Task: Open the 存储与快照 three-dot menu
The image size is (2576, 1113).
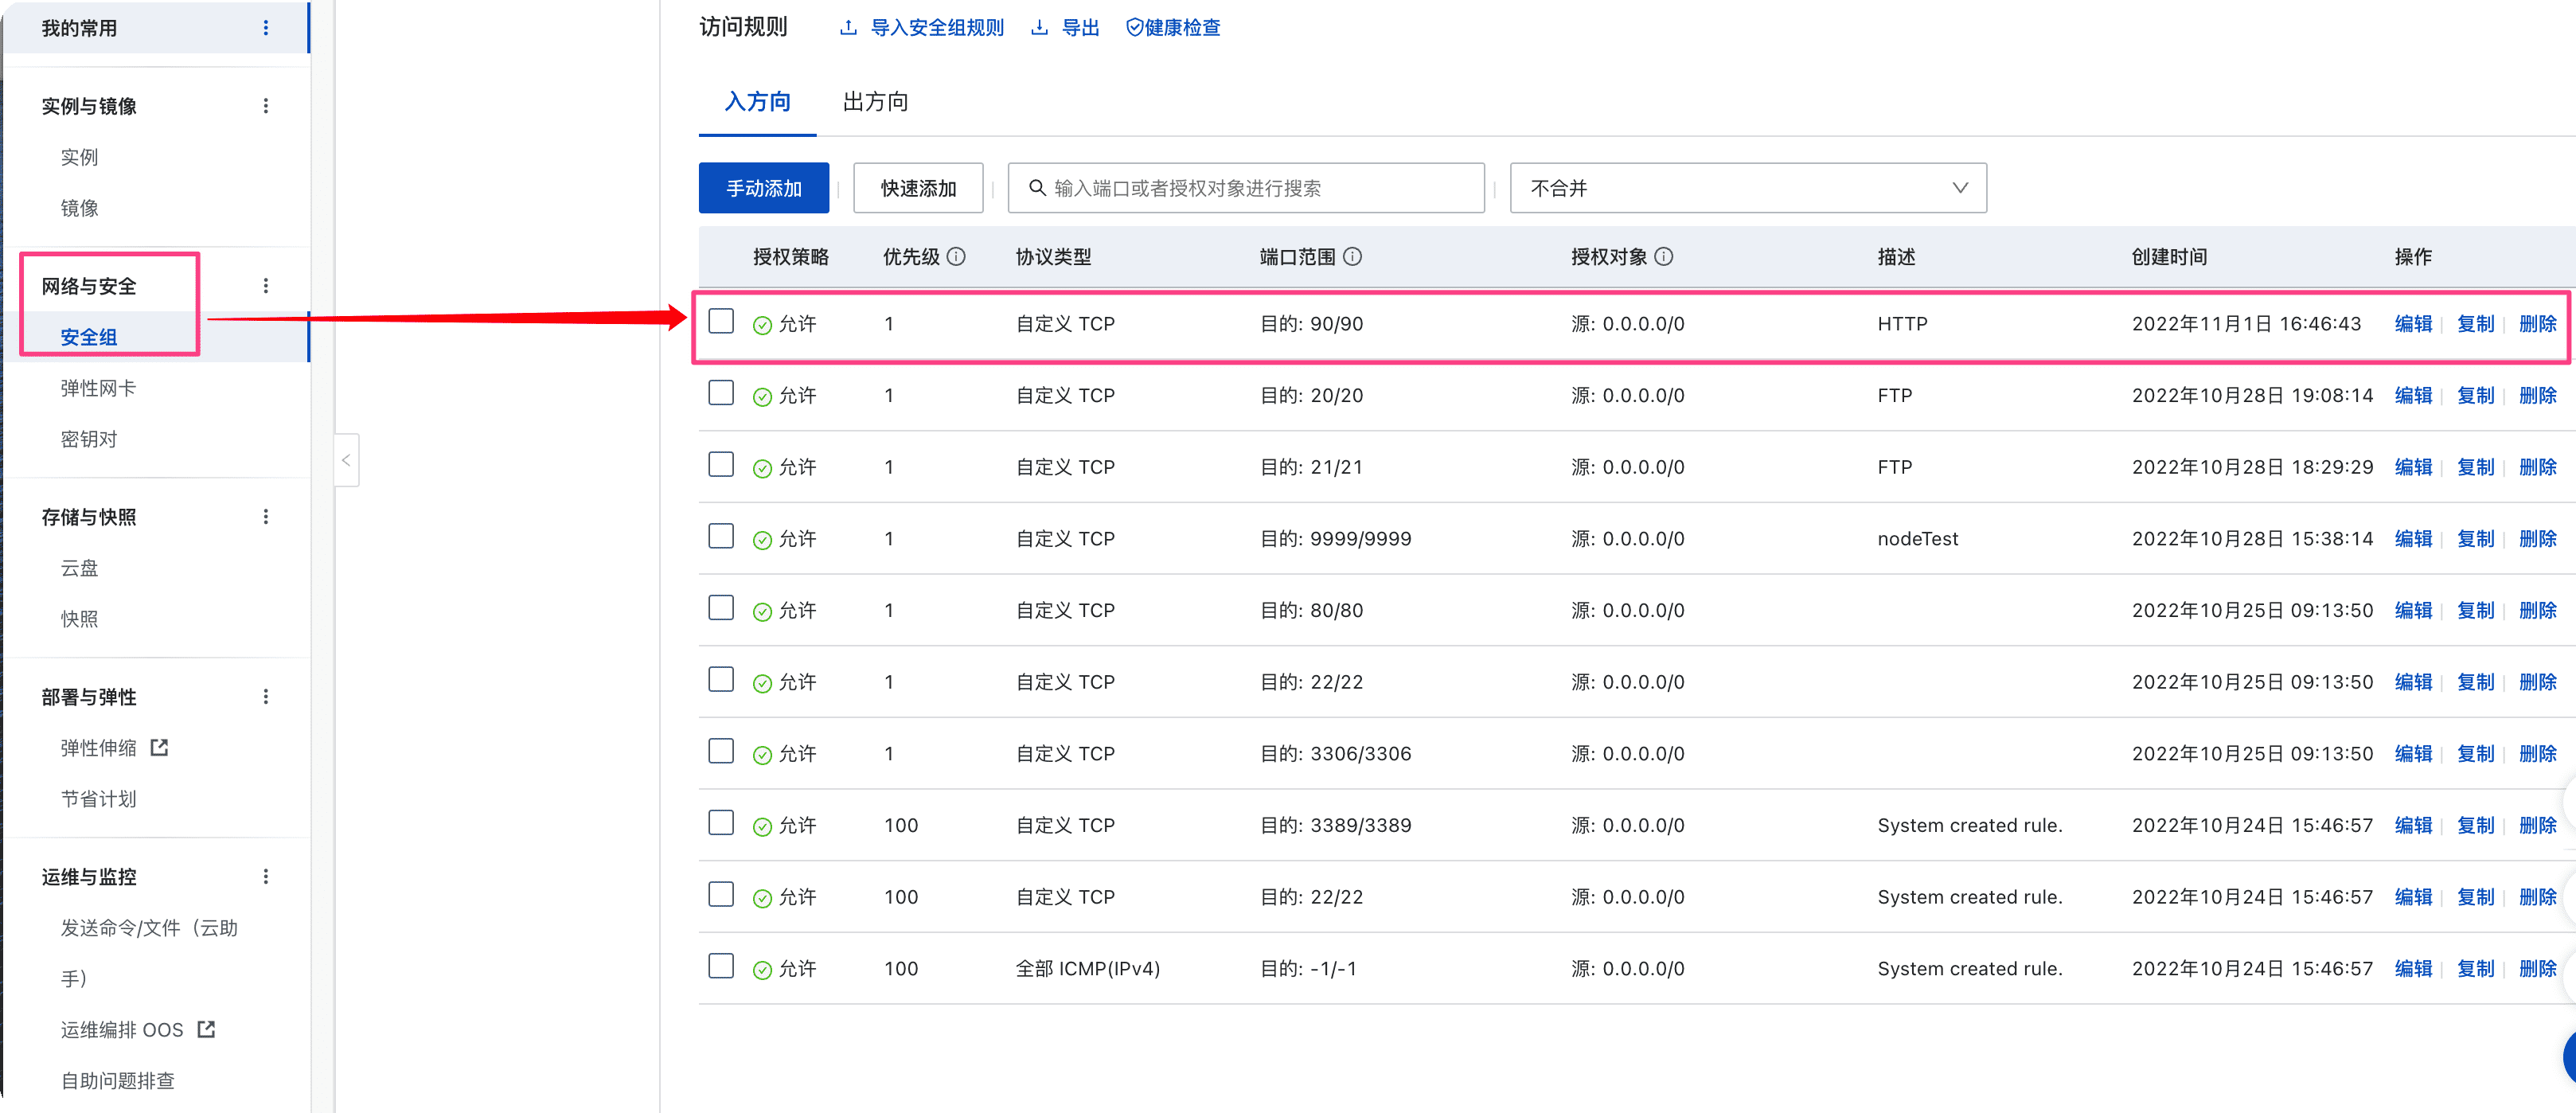Action: [x=266, y=517]
